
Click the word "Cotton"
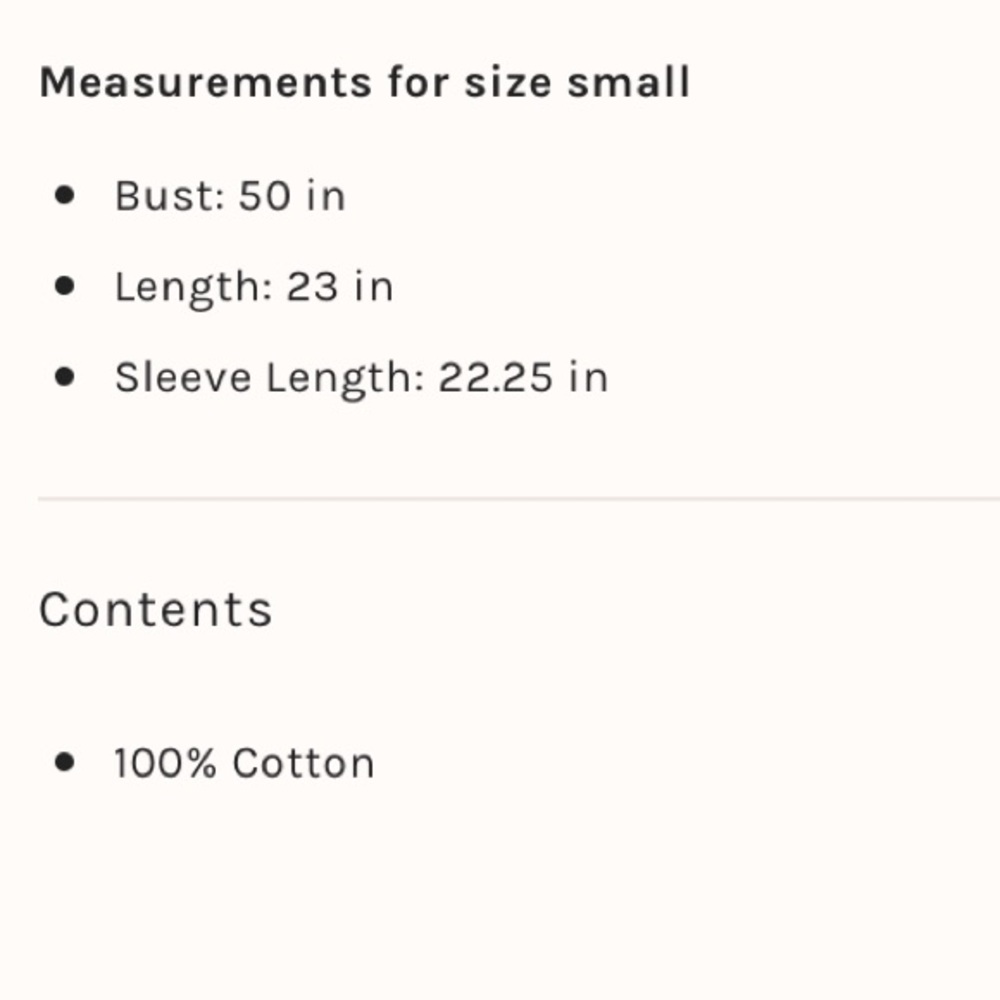(x=303, y=764)
